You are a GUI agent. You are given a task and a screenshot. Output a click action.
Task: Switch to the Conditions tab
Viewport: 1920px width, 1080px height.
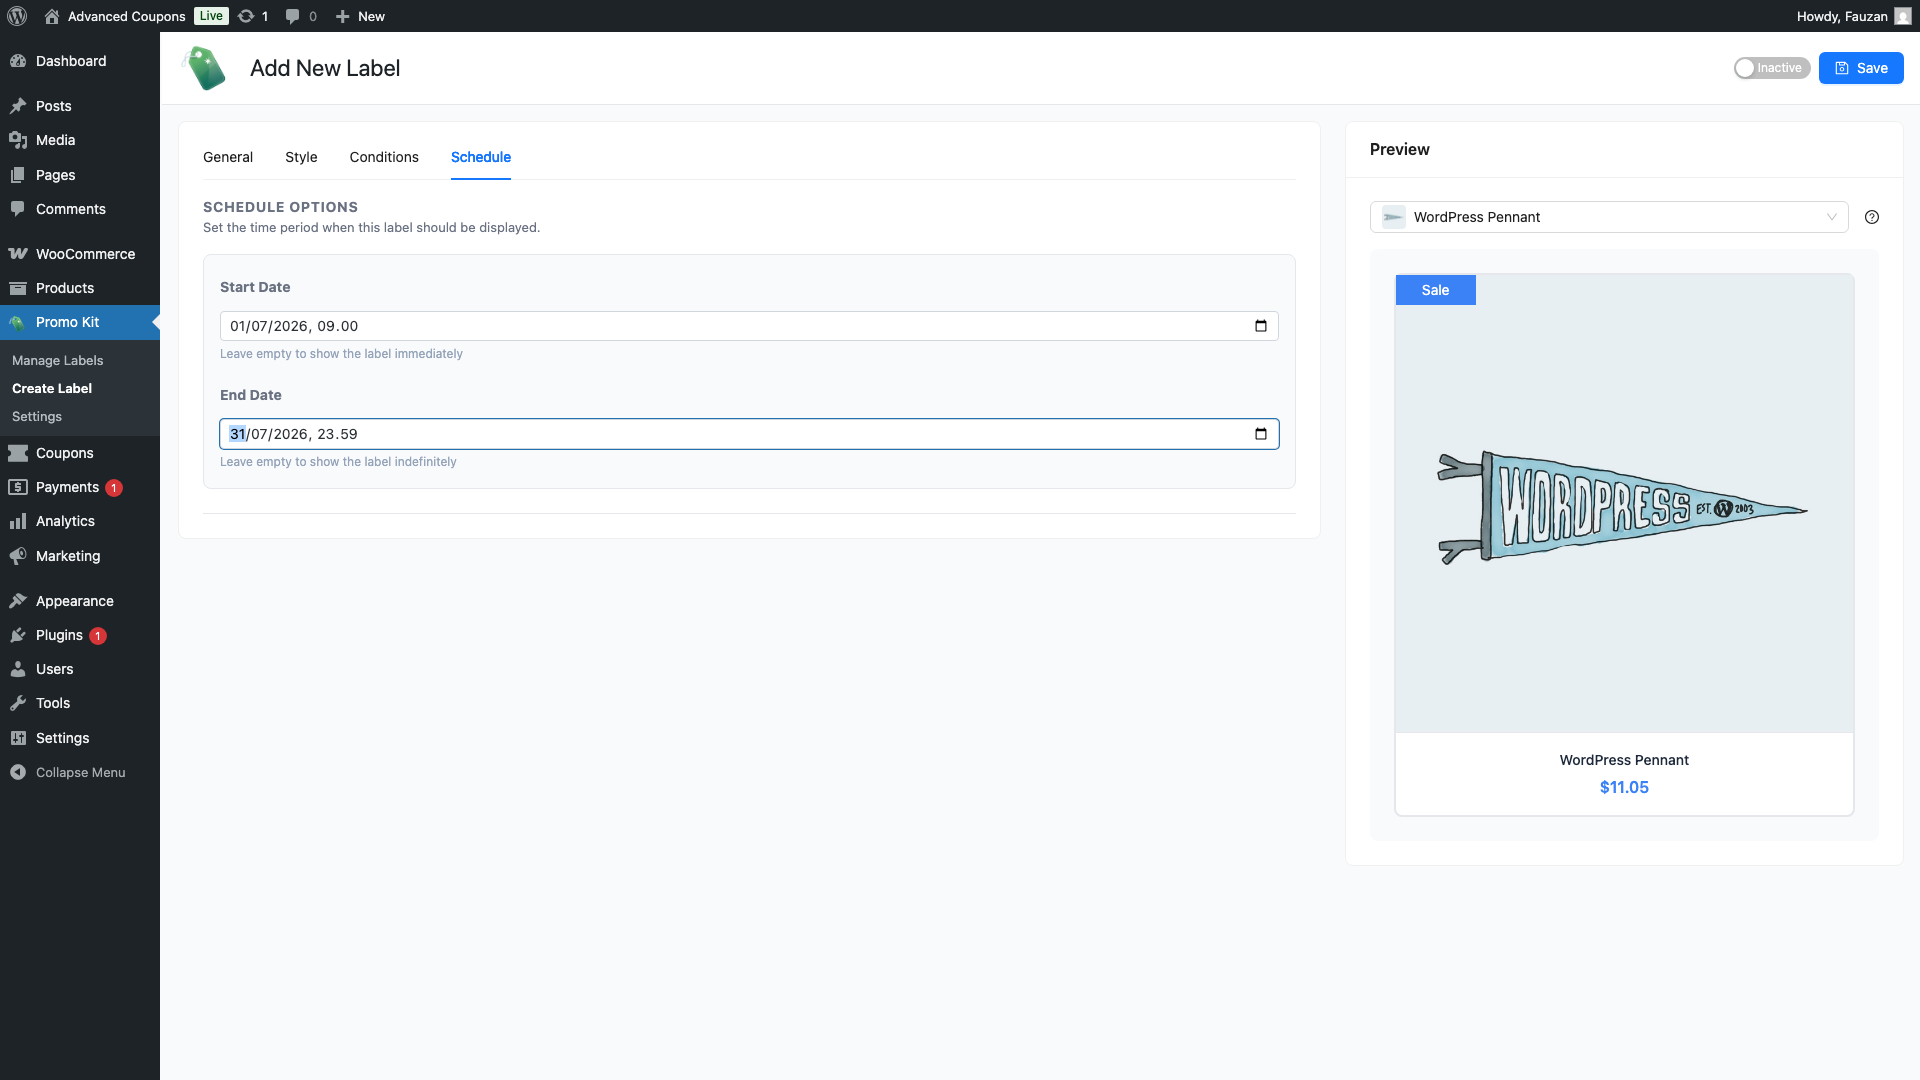pos(384,157)
